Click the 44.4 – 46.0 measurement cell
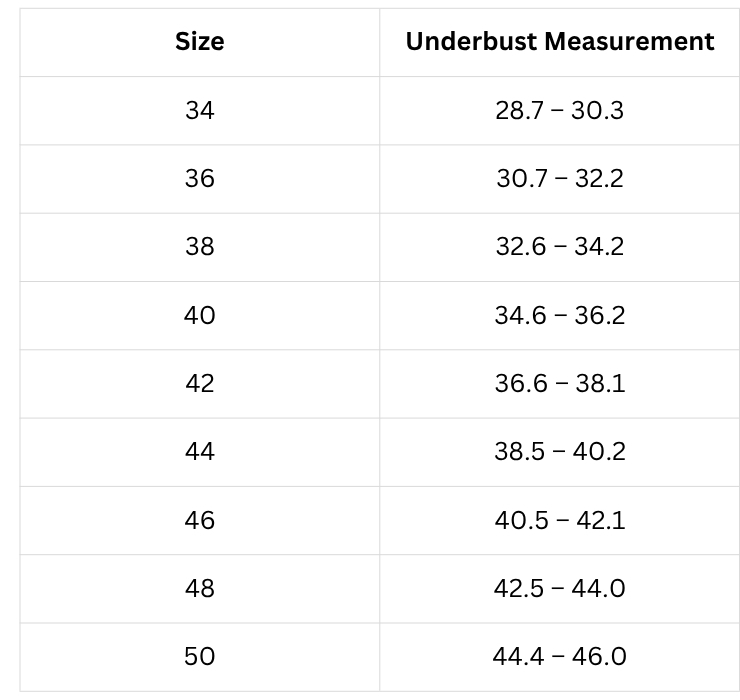Image resolution: width=740 pixels, height=700 pixels. (560, 657)
